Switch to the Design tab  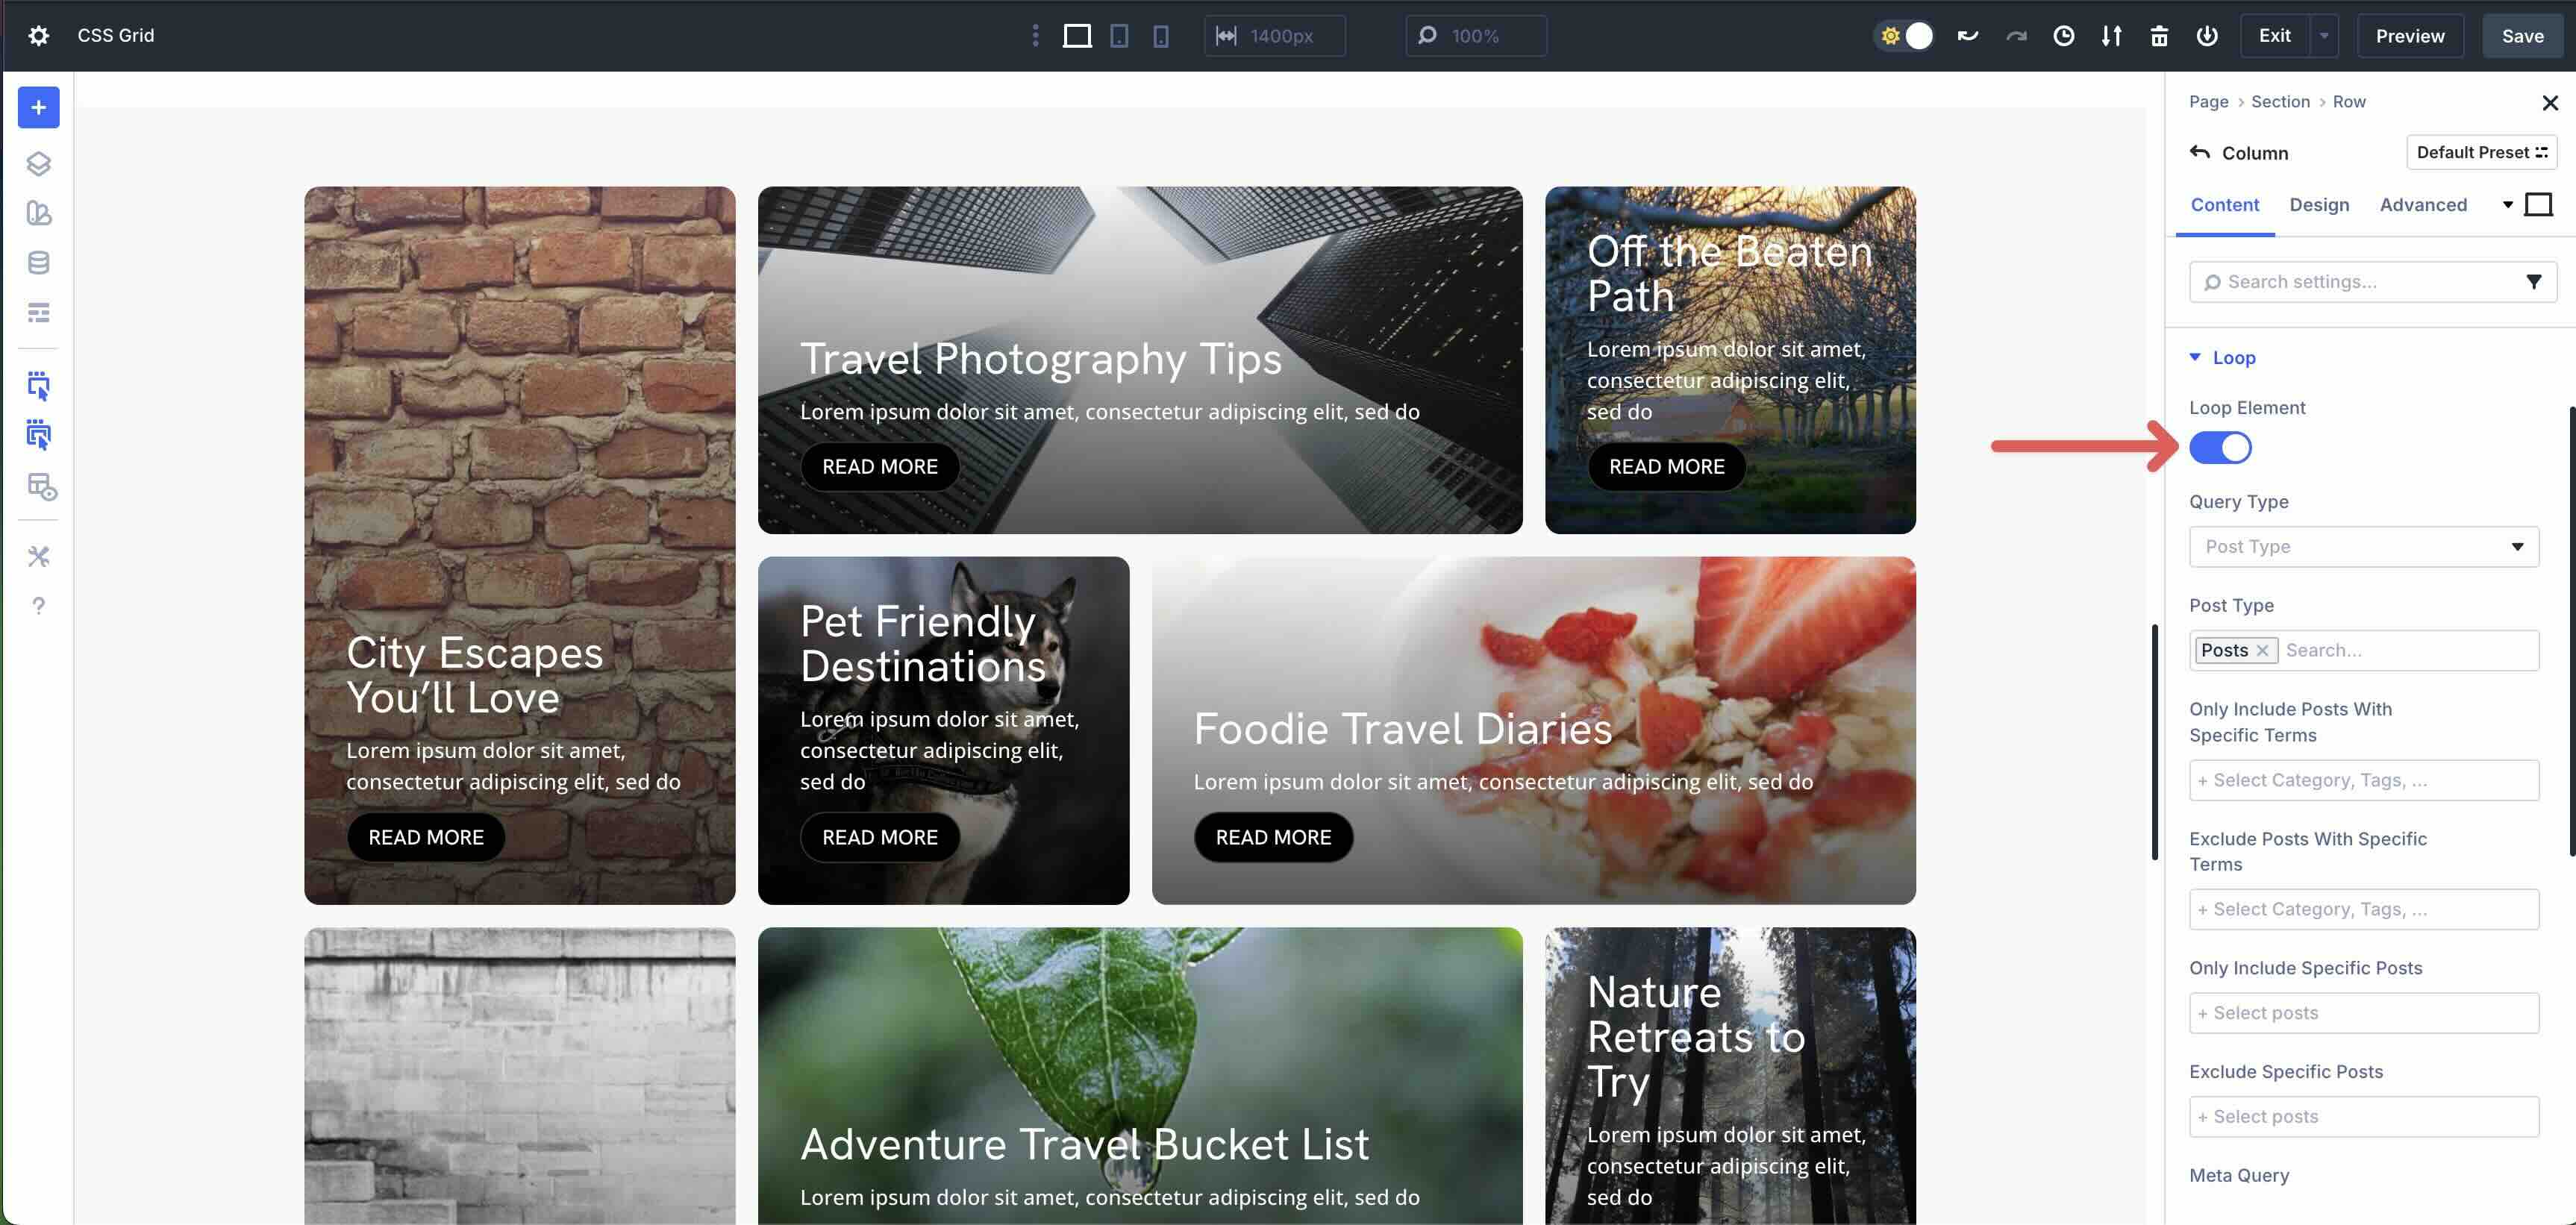2320,204
